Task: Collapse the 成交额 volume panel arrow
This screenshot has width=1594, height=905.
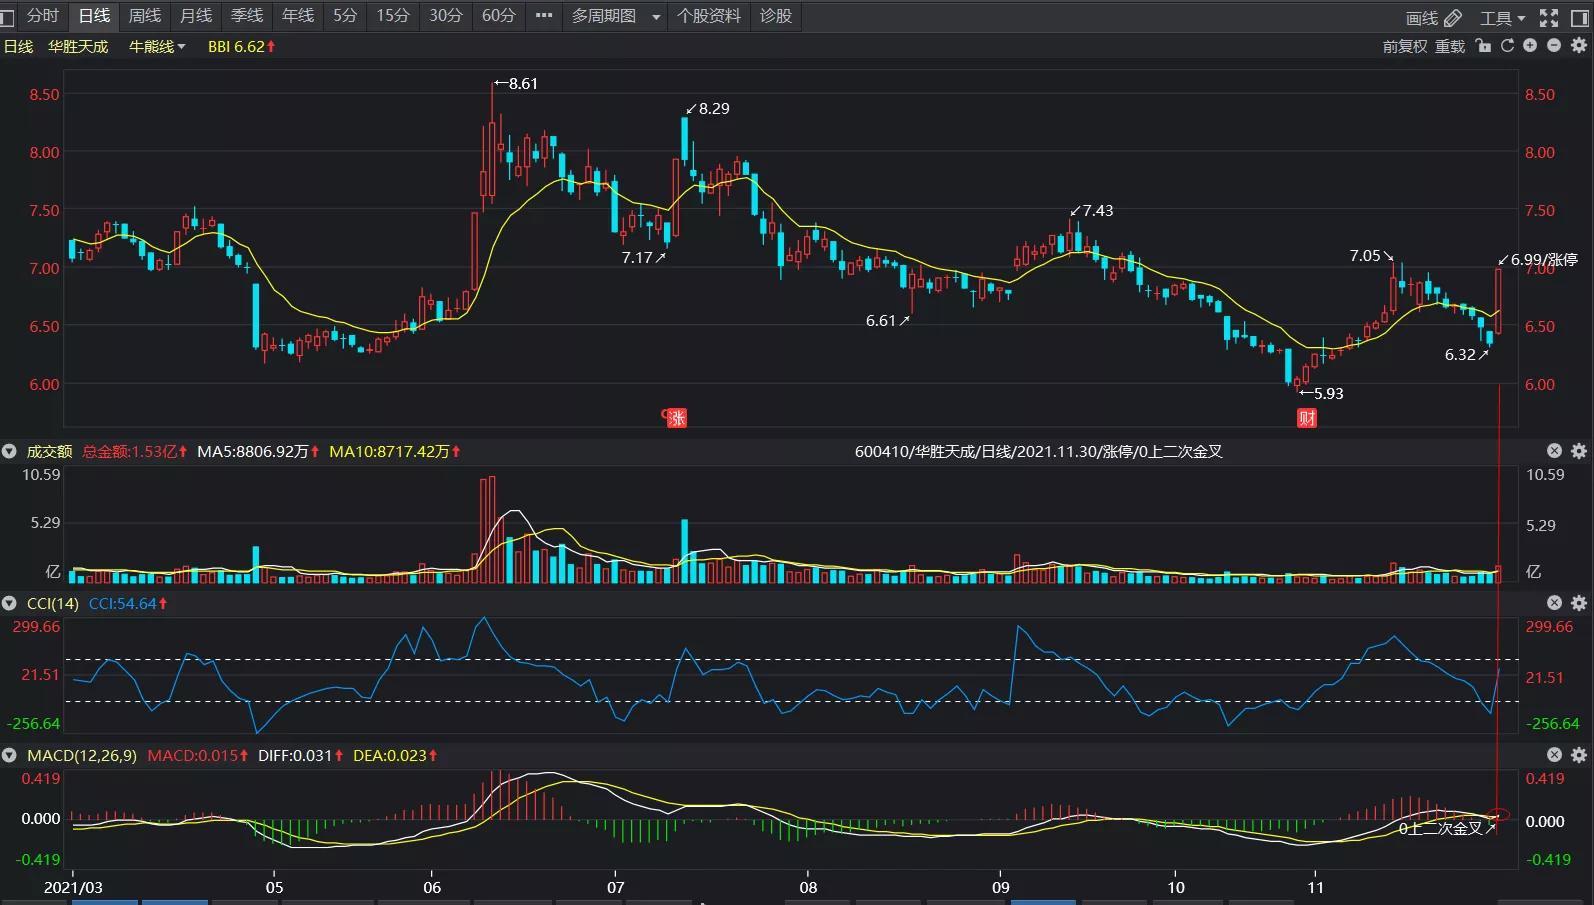Action: click(9, 451)
